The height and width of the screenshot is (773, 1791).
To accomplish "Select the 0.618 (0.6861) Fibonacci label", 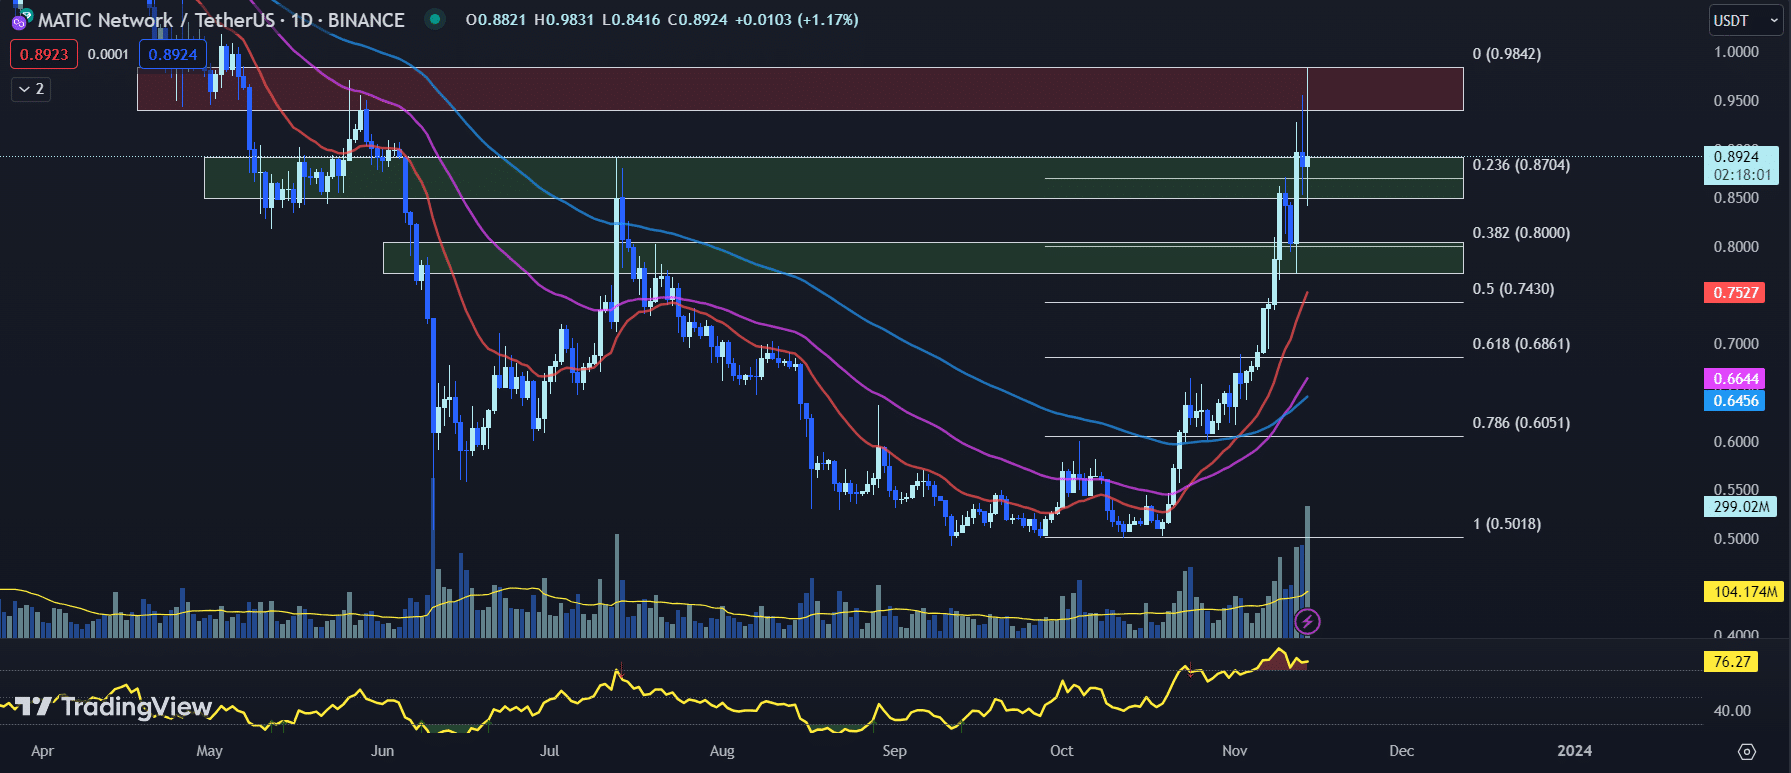I will pos(1521,344).
